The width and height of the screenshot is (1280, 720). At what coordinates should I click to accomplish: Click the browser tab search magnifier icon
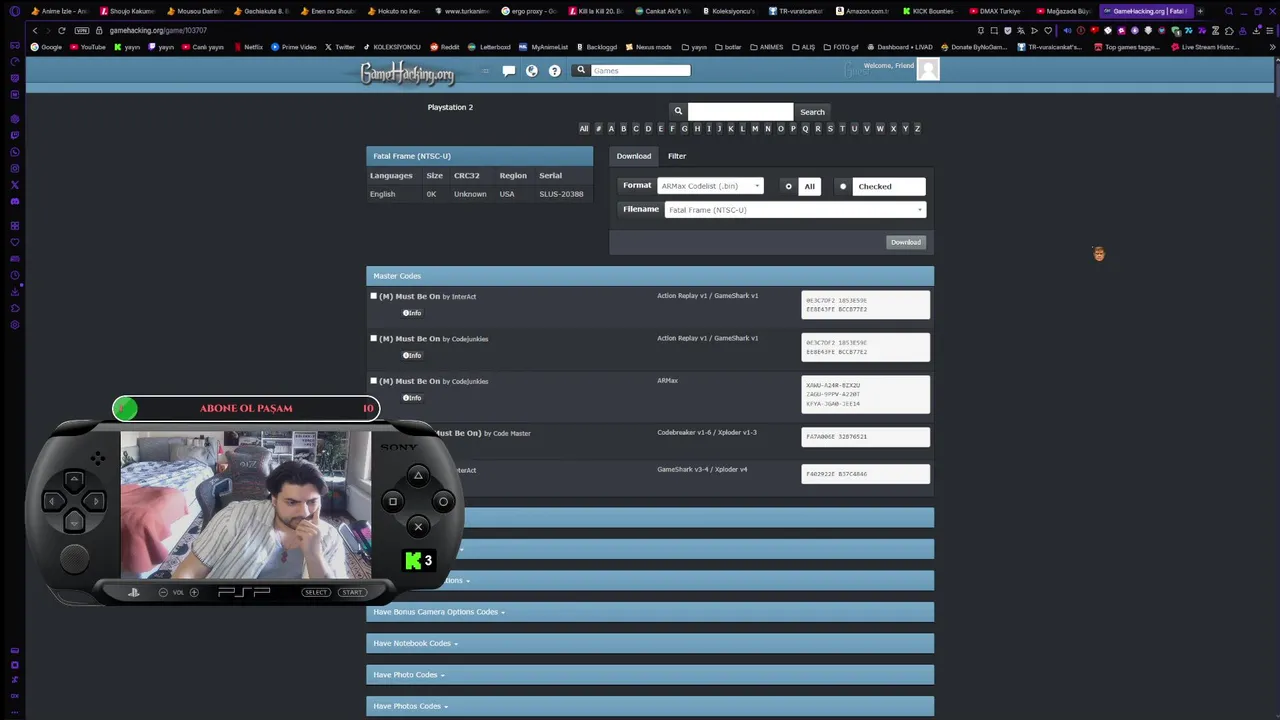1229,11
